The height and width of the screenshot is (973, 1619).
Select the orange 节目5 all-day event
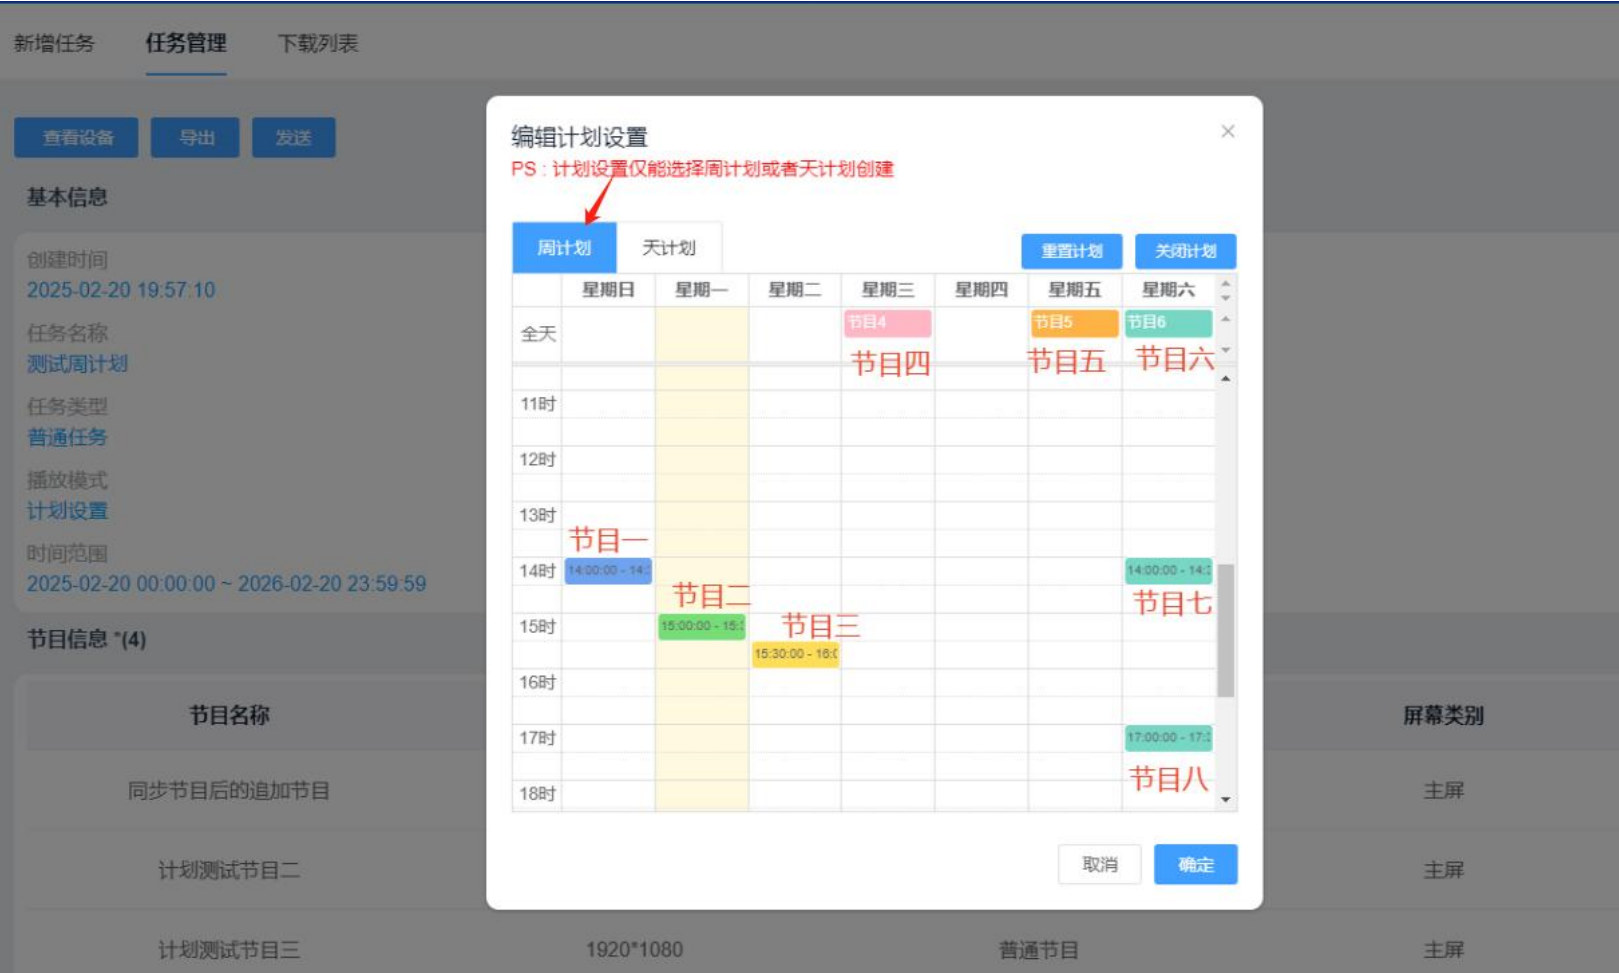tap(1073, 322)
